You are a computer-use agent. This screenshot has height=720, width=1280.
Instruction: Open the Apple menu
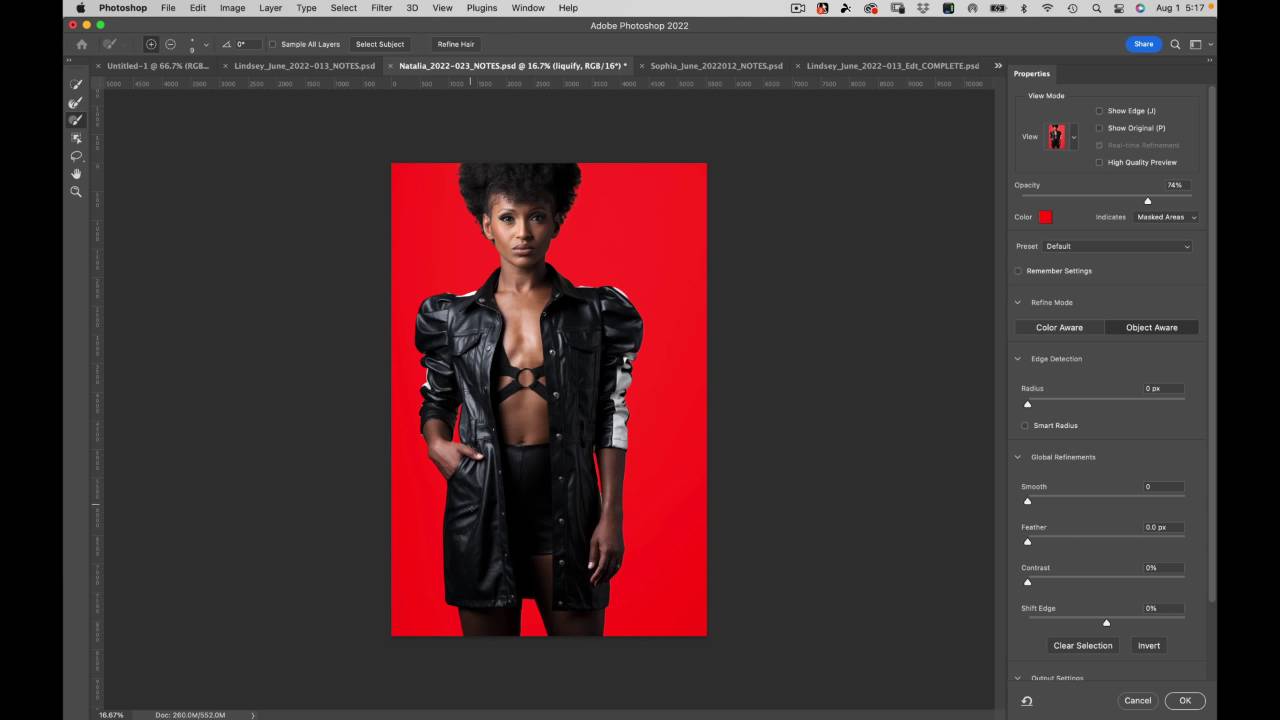pyautogui.click(x=81, y=8)
